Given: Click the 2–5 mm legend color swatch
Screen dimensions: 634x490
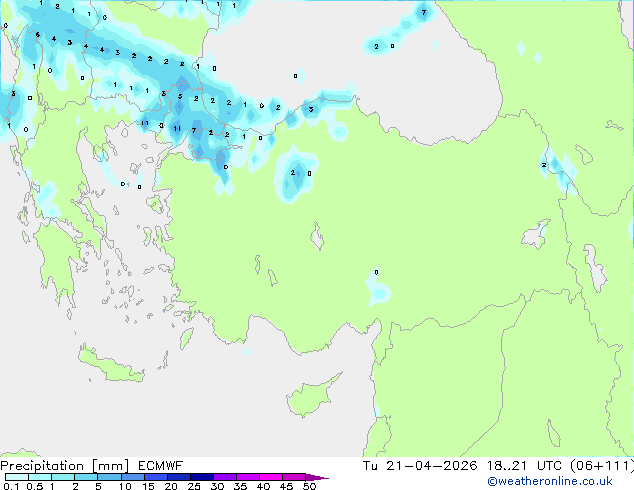Looking at the screenshot, I should (86, 477).
